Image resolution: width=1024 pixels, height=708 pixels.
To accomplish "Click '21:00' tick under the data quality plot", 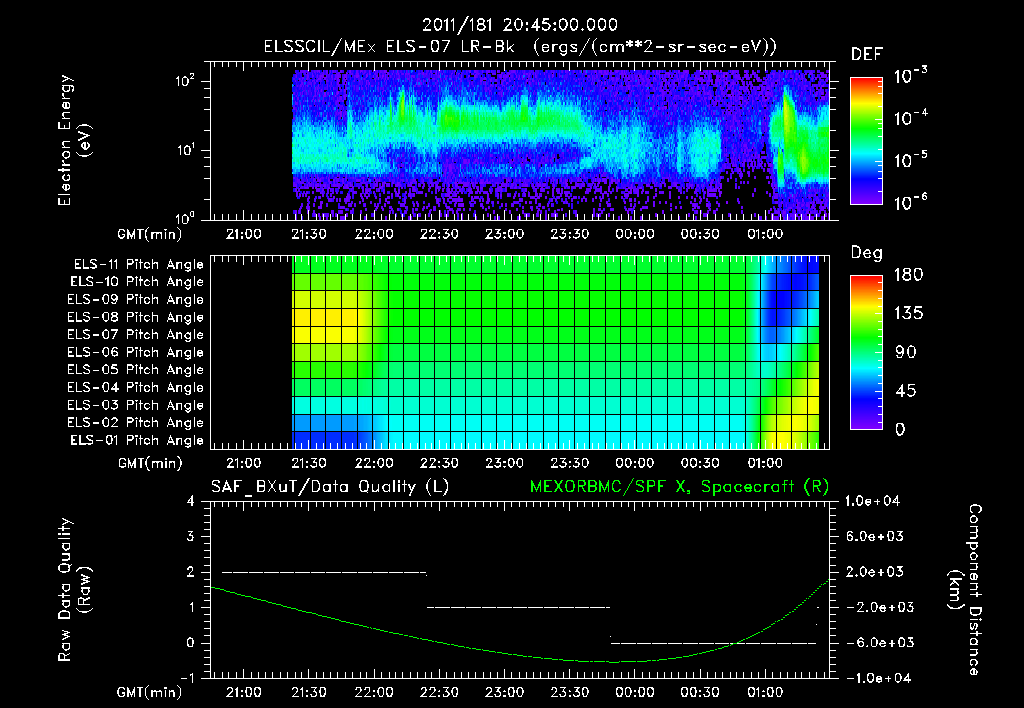I will tap(244, 692).
